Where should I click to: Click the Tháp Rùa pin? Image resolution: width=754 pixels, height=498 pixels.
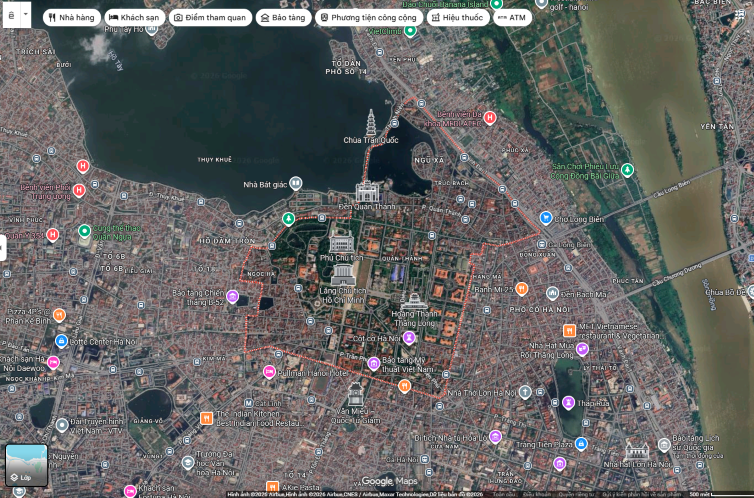(568, 402)
